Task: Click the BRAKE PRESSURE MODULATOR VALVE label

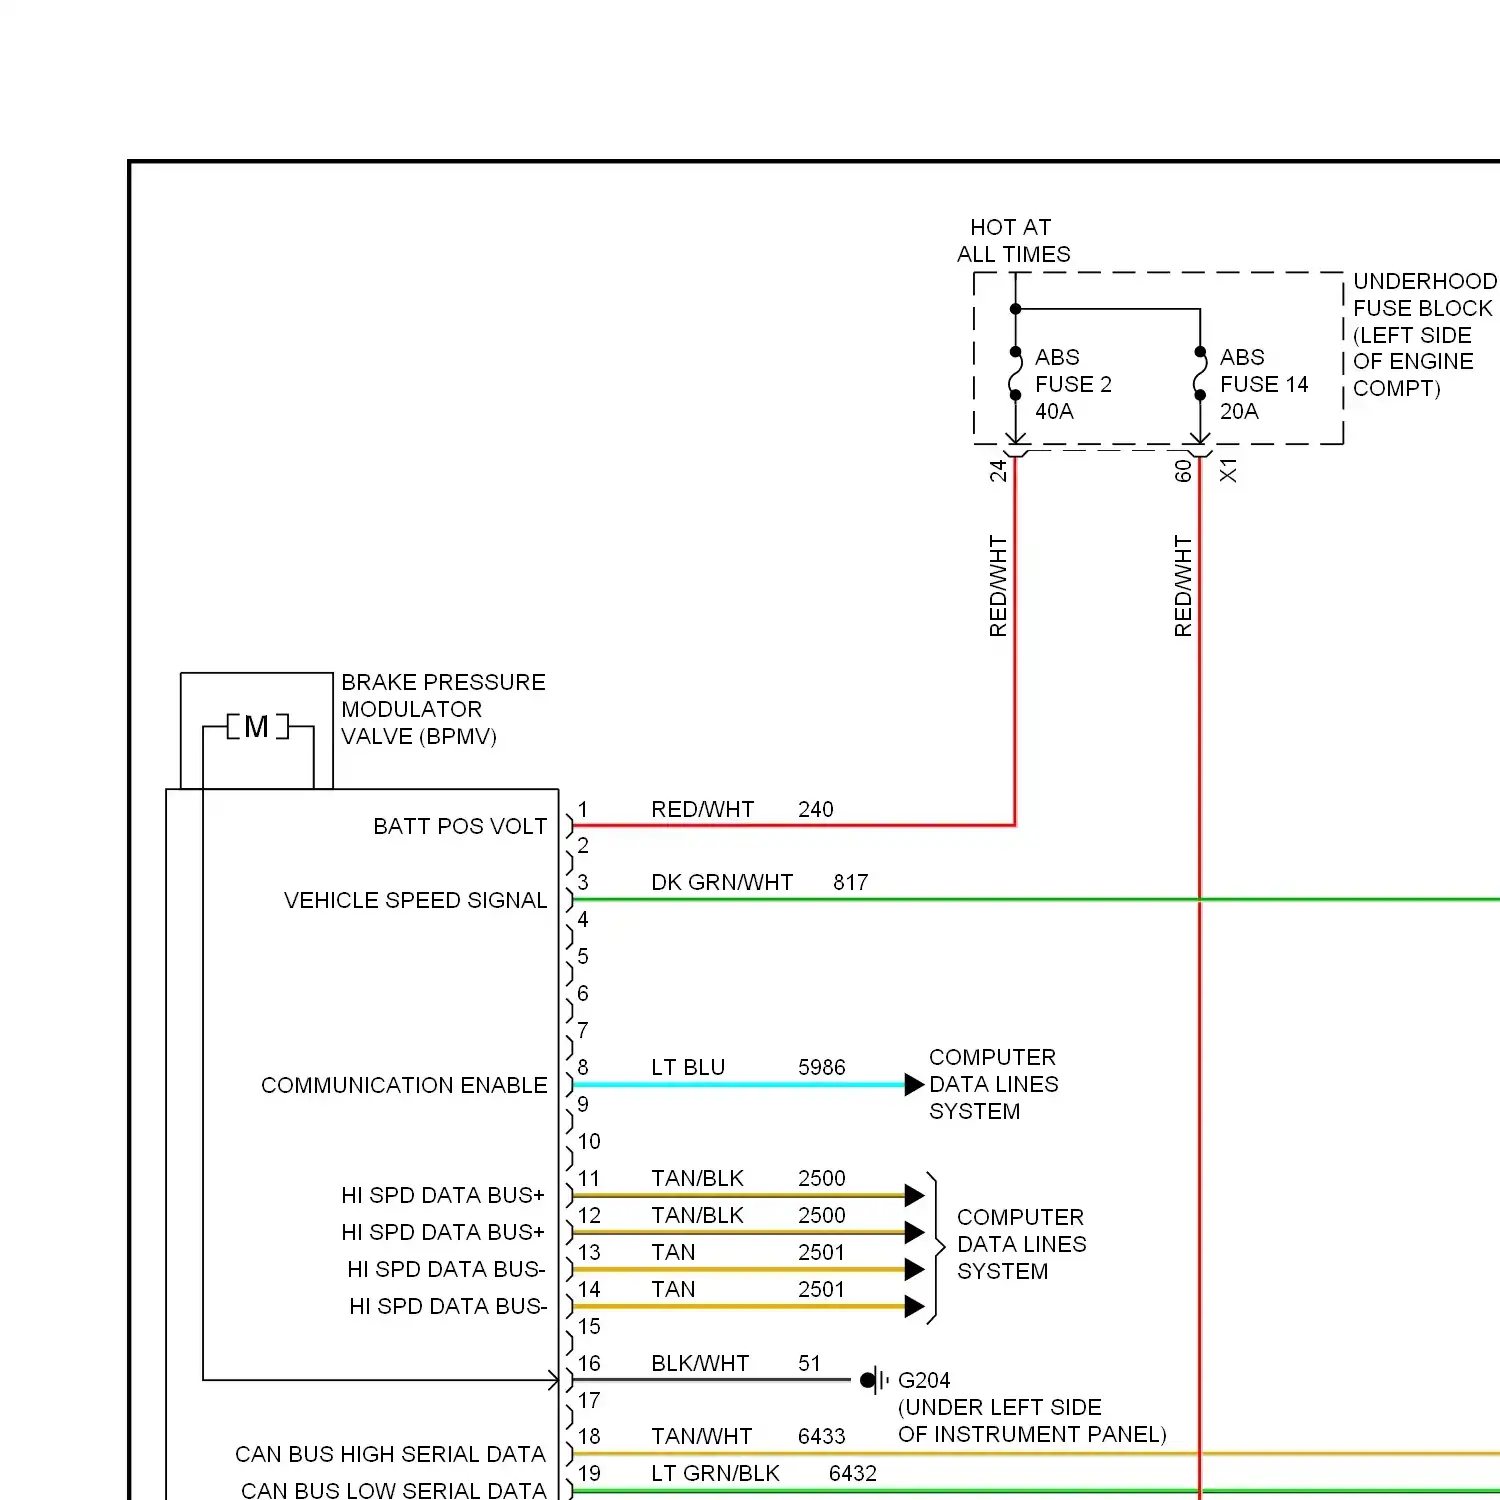Action: (443, 709)
